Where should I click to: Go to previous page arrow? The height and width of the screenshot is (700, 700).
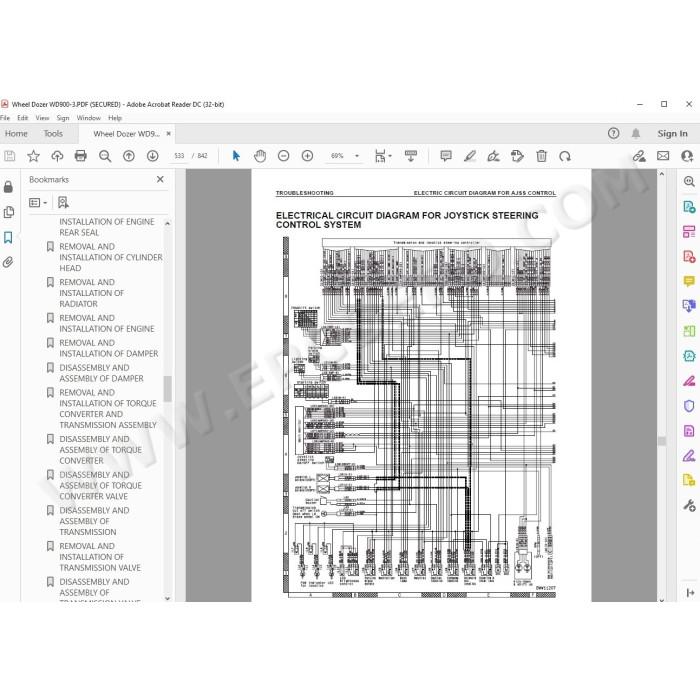(x=129, y=156)
